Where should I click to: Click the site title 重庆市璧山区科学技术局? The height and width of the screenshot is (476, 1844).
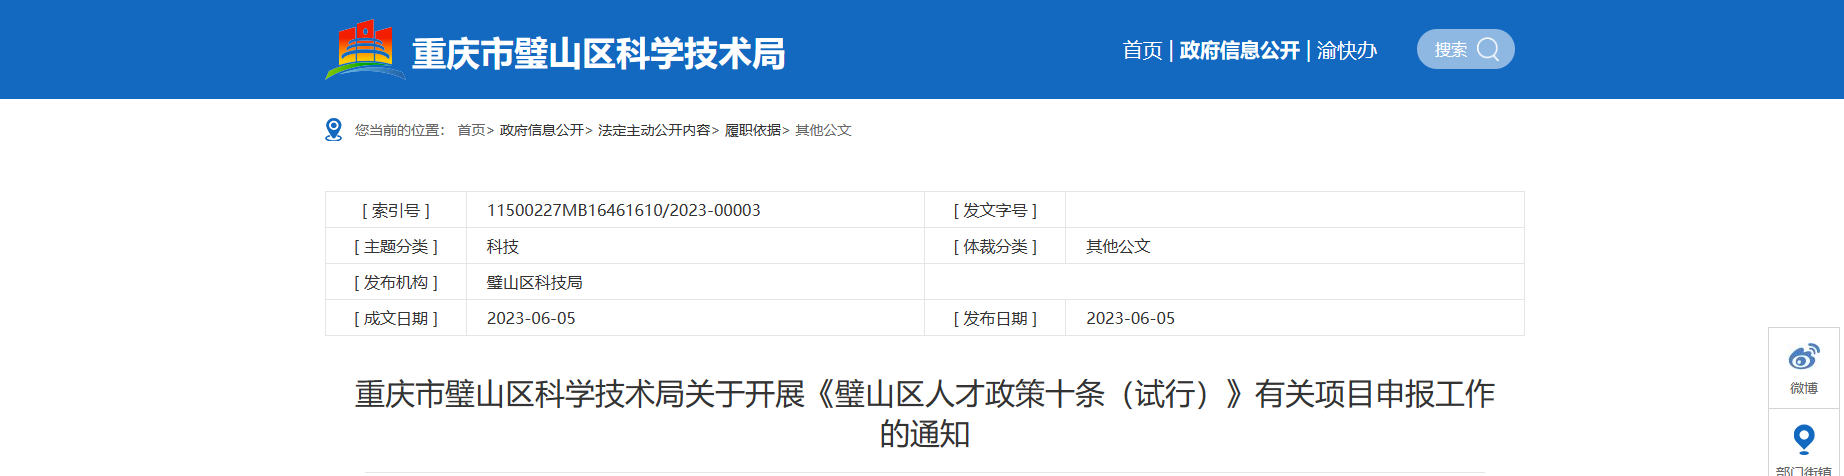click(598, 53)
